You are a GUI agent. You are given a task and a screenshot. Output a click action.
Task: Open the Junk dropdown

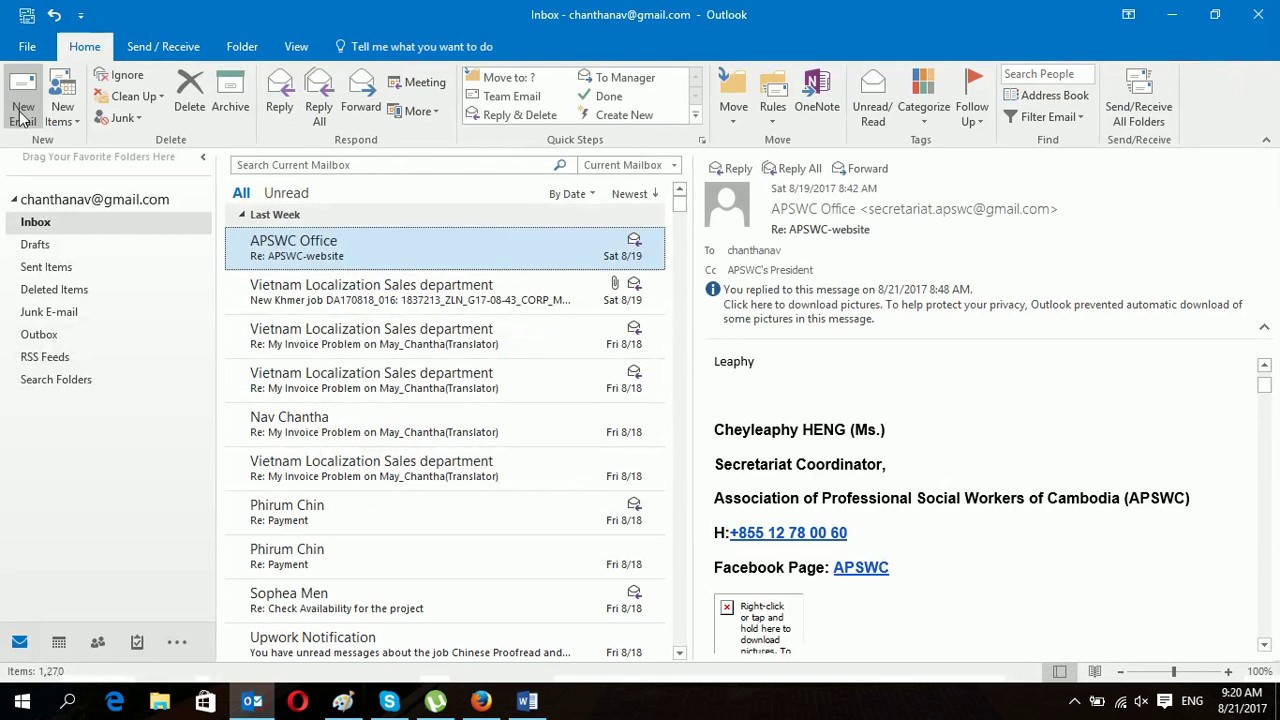(119, 118)
